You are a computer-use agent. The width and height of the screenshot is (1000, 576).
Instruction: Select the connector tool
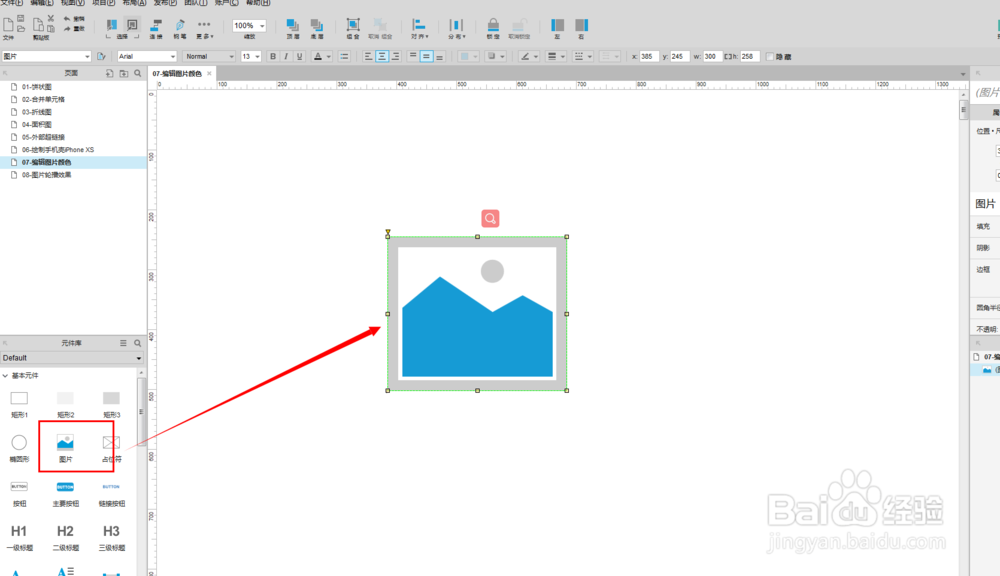point(156,28)
